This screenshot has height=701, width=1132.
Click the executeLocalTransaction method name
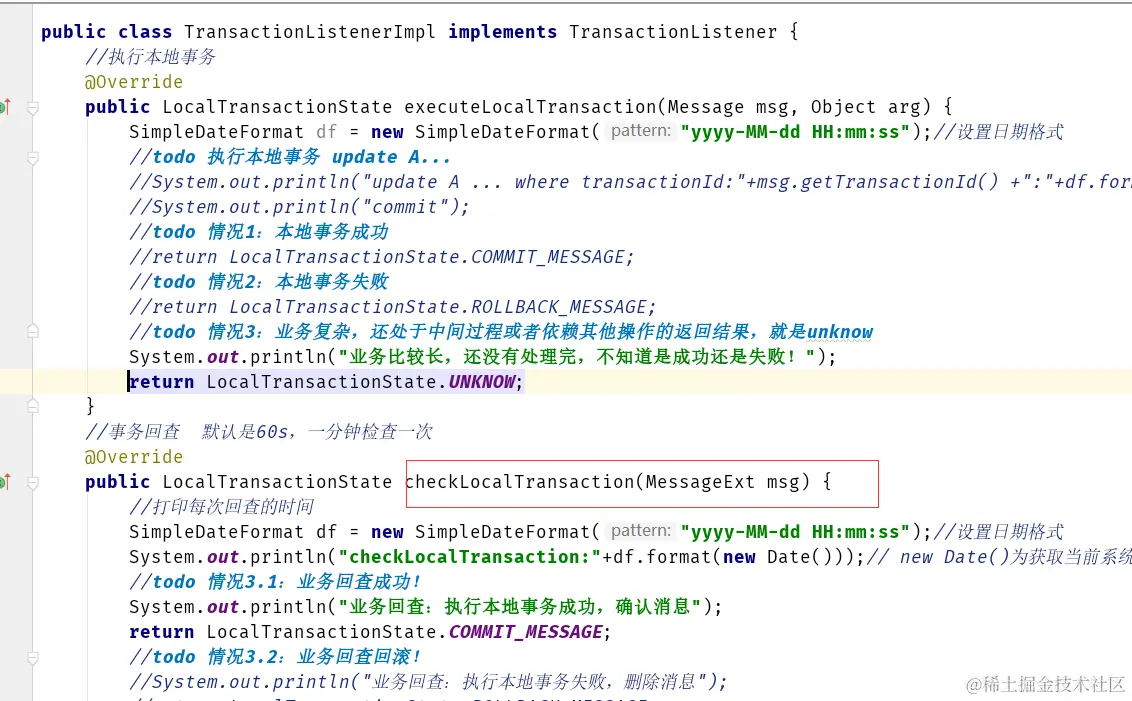[530, 107]
